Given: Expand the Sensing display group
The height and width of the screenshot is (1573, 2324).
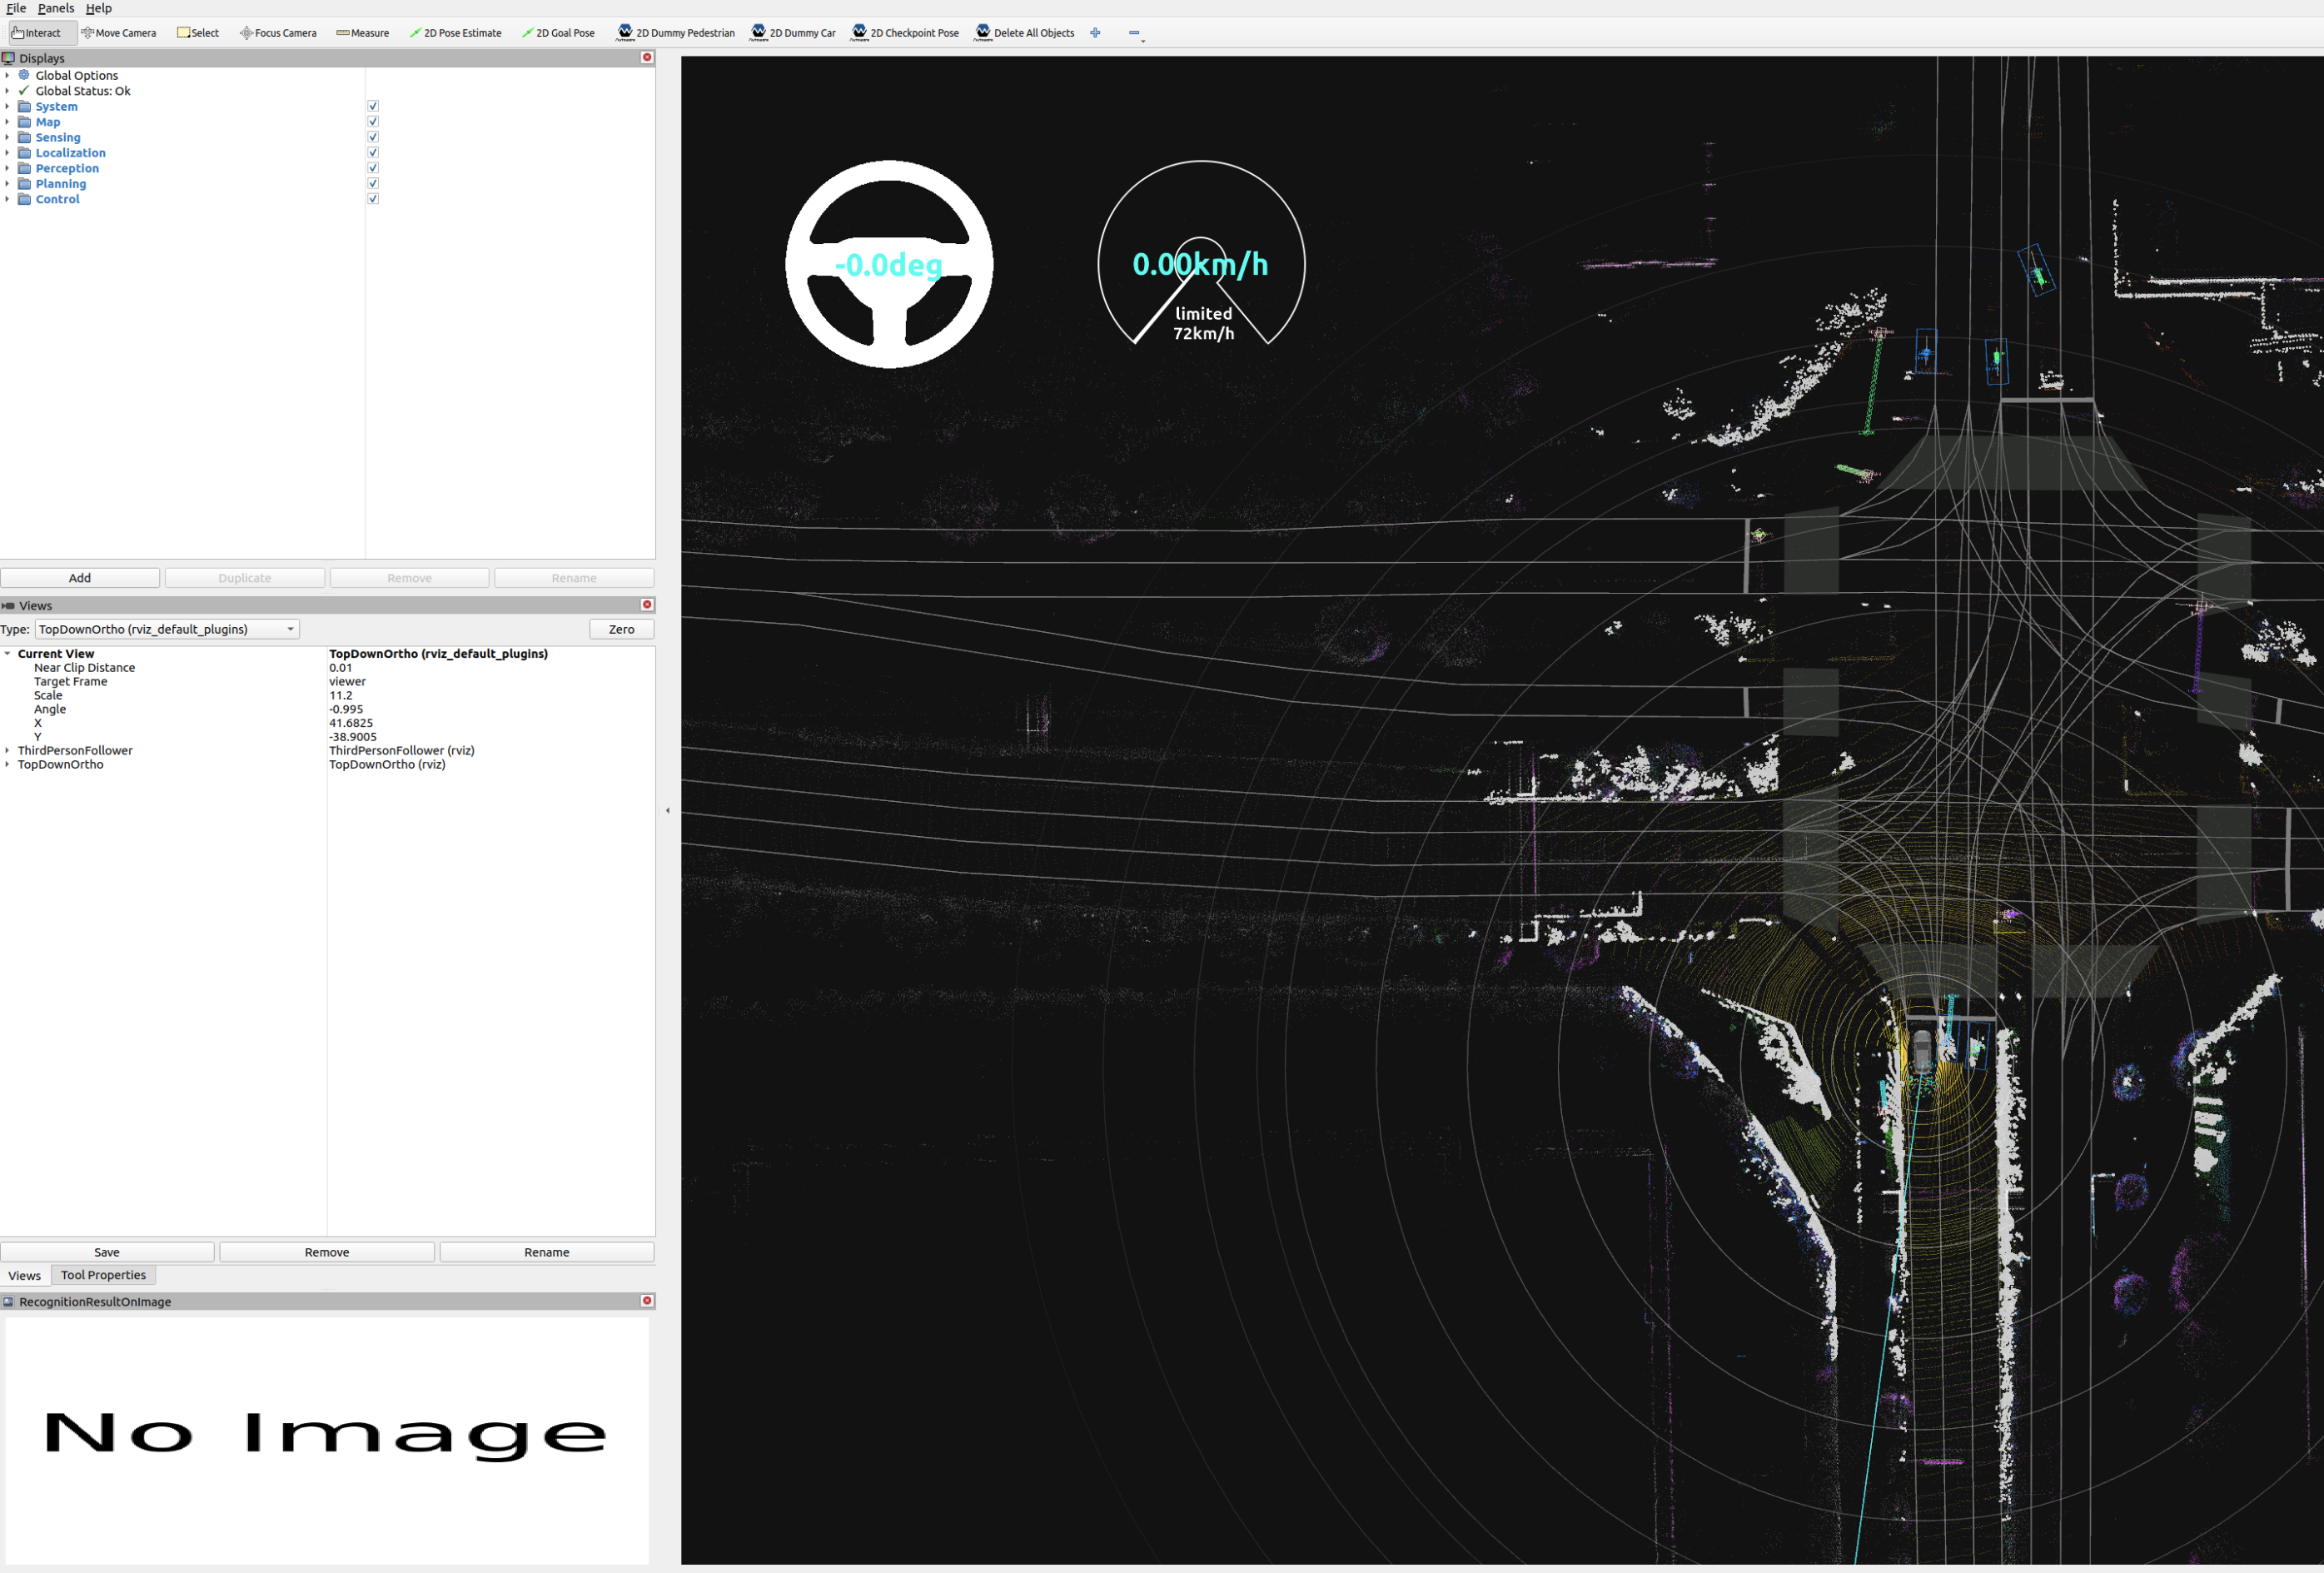Looking at the screenshot, I should click(7, 138).
